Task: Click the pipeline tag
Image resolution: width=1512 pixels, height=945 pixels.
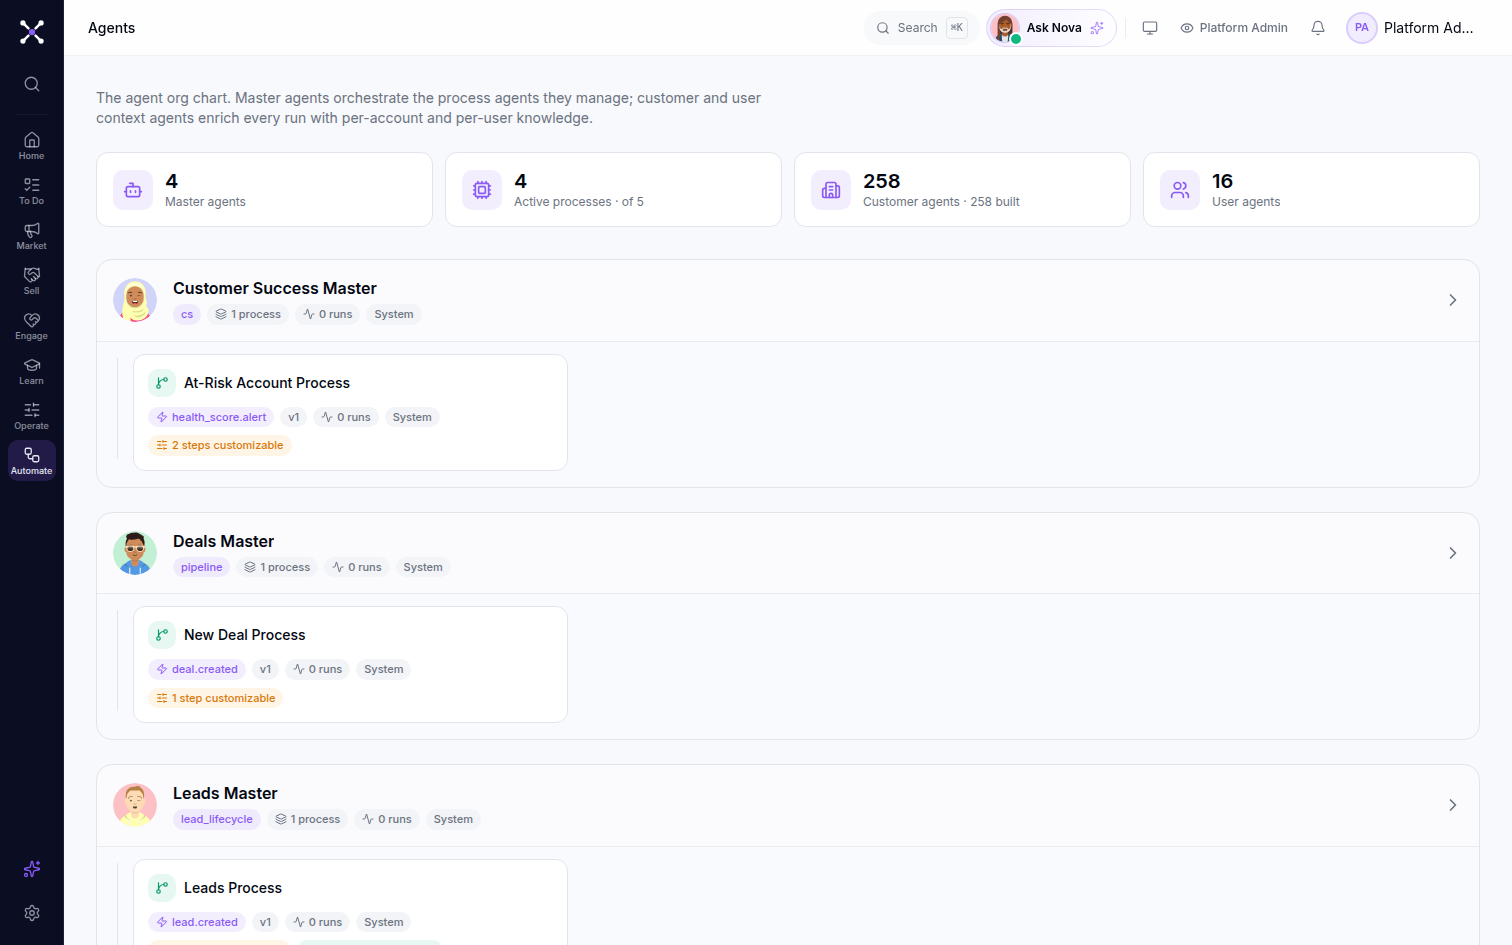Action: point(202,567)
